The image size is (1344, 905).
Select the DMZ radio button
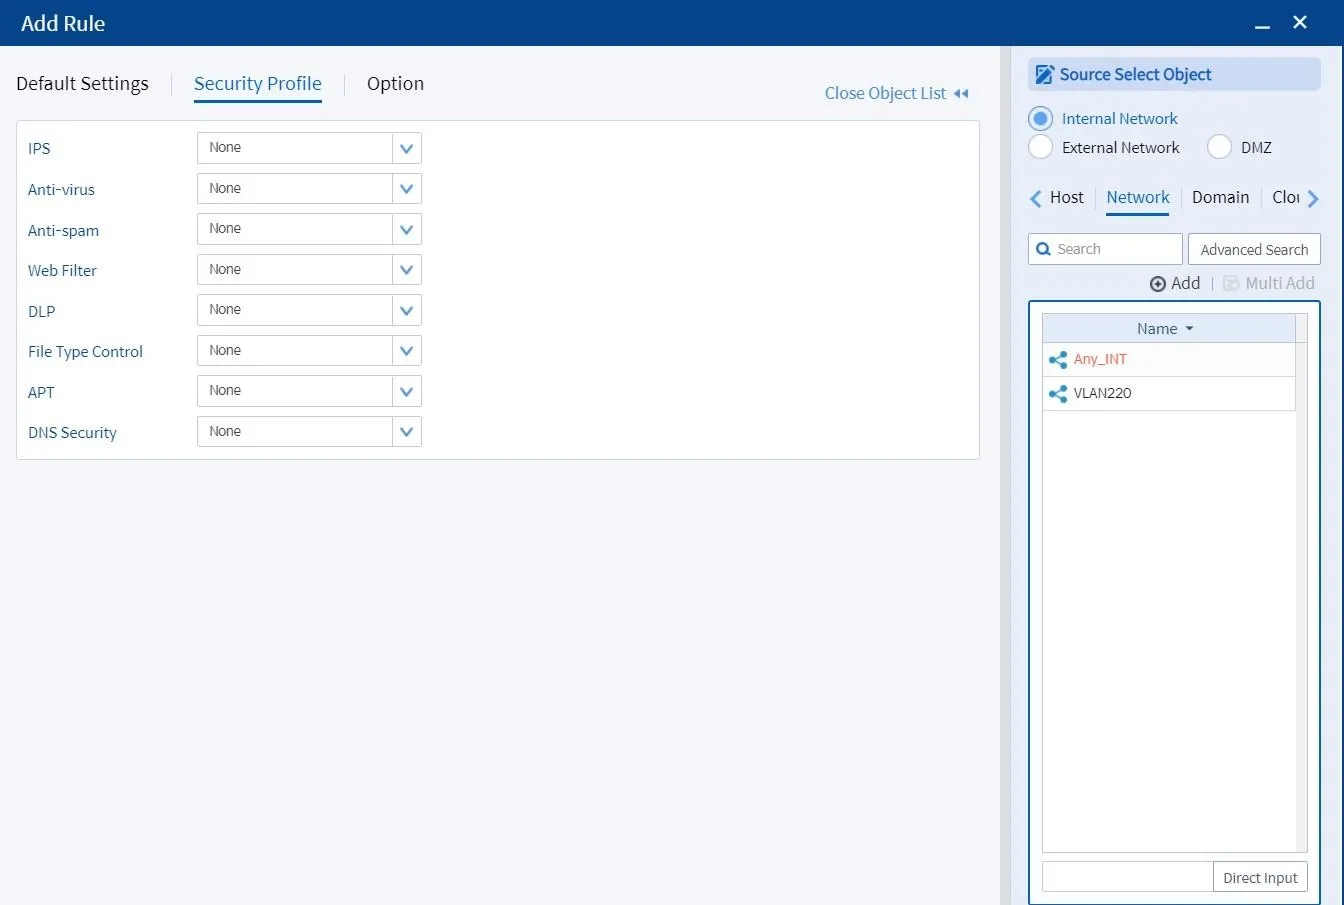pos(1219,147)
